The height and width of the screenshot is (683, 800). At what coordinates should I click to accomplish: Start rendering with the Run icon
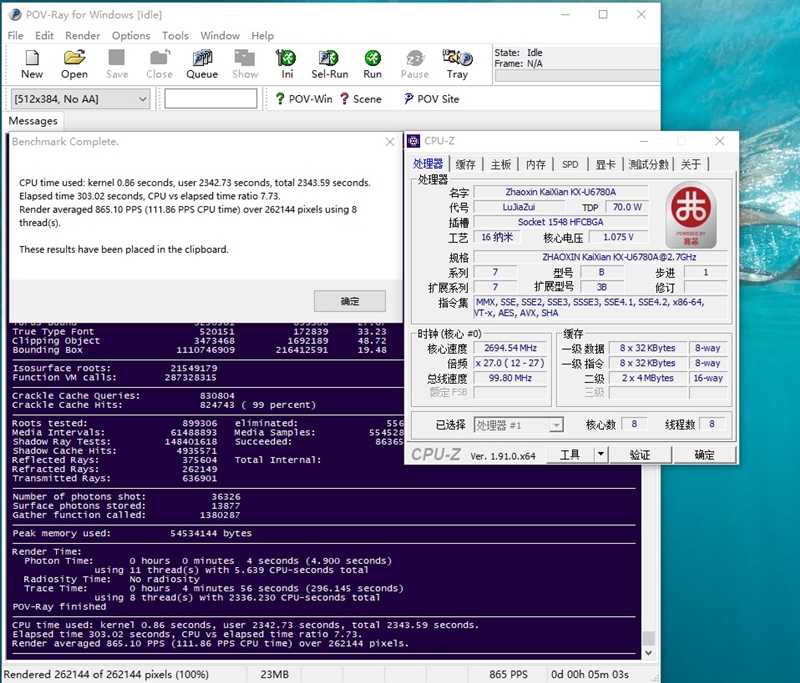tap(373, 62)
